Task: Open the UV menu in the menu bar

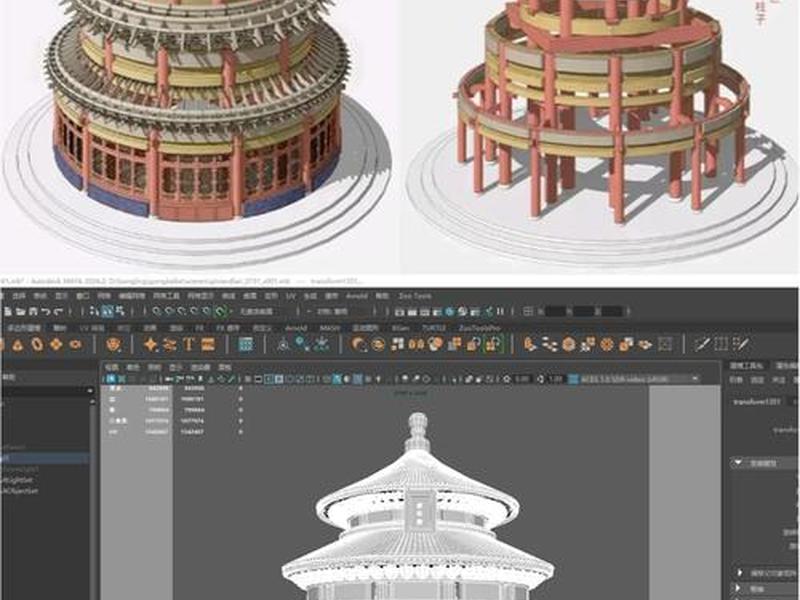Action: [x=290, y=296]
